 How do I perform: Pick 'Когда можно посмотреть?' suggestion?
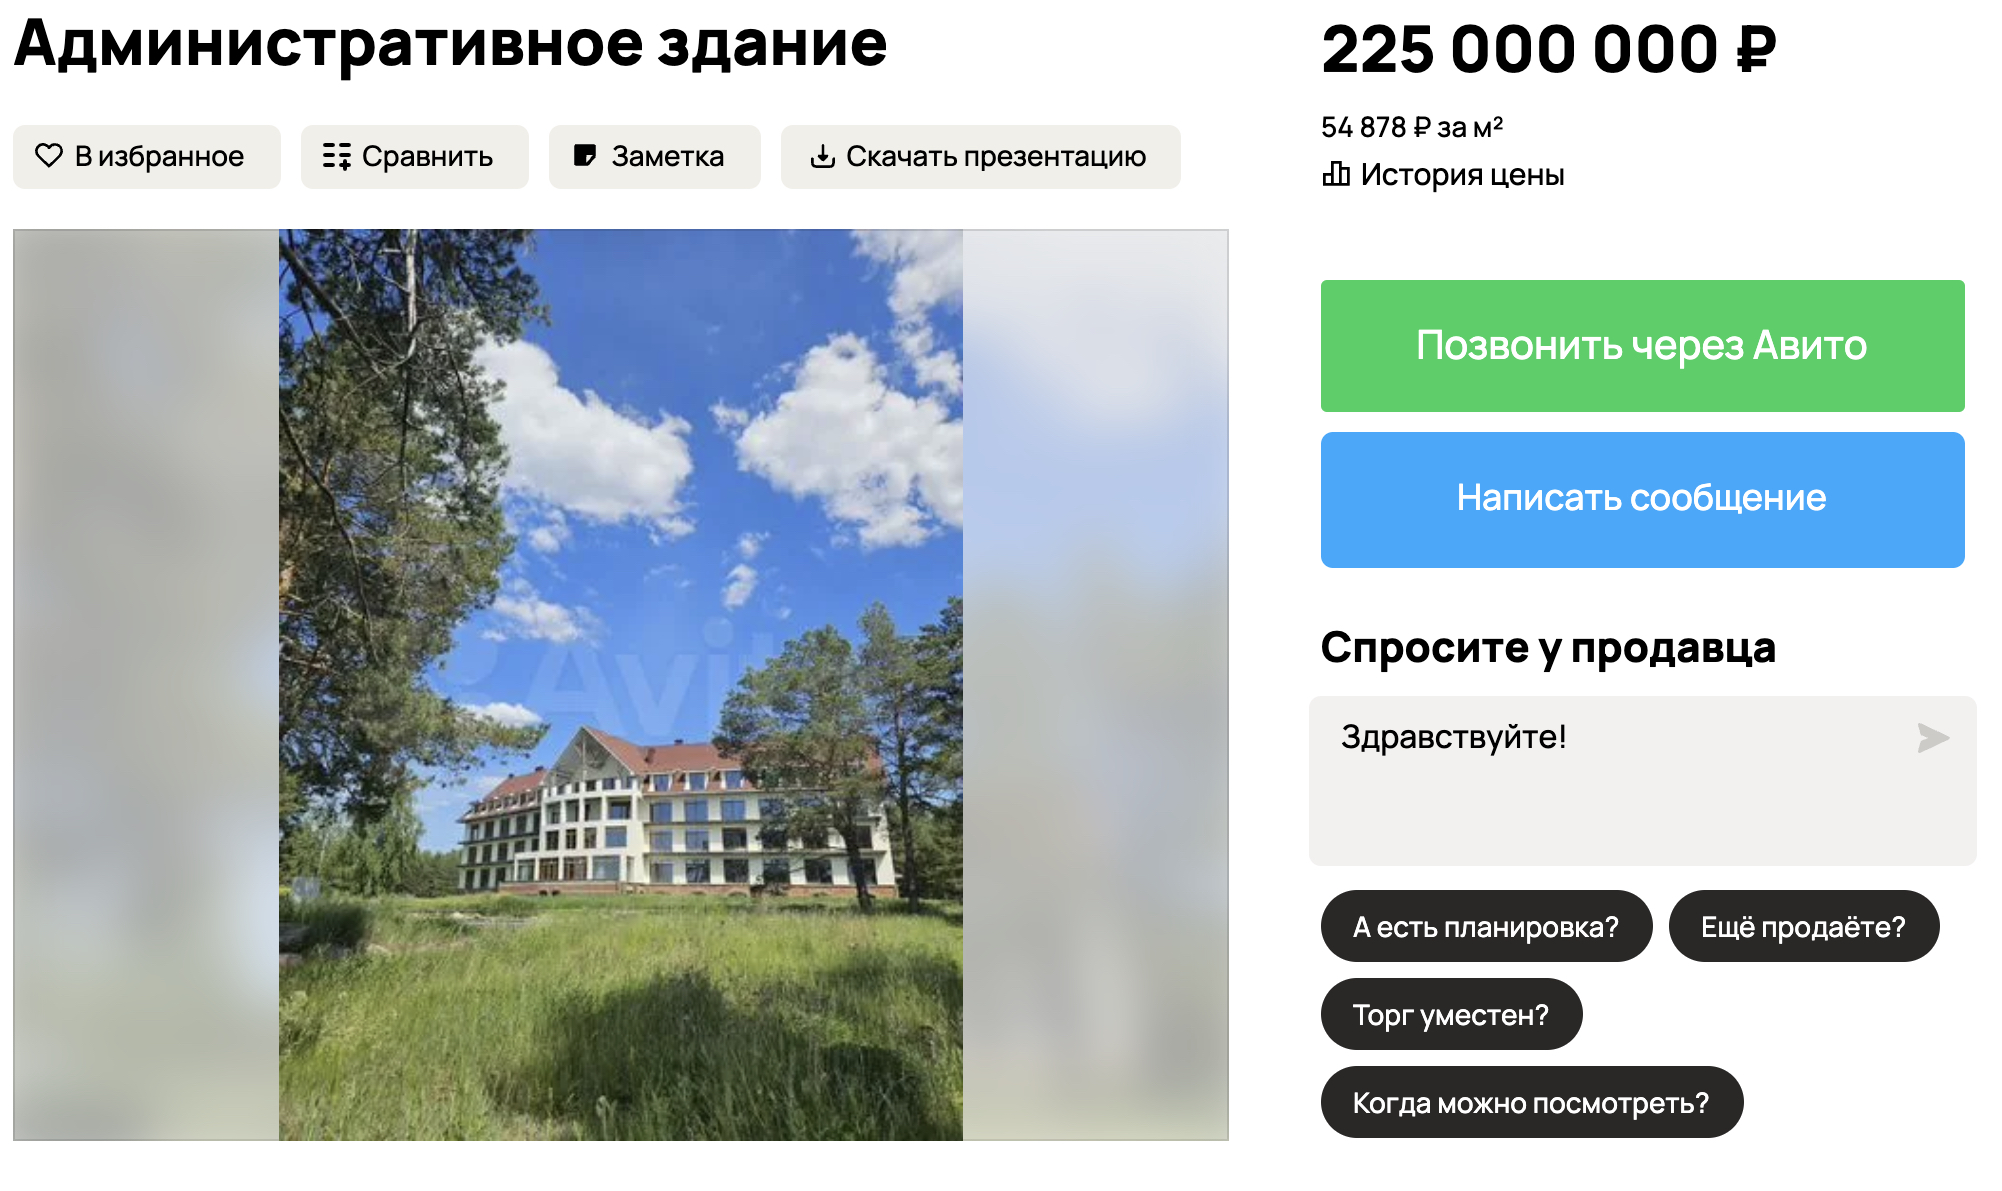click(x=1532, y=1102)
